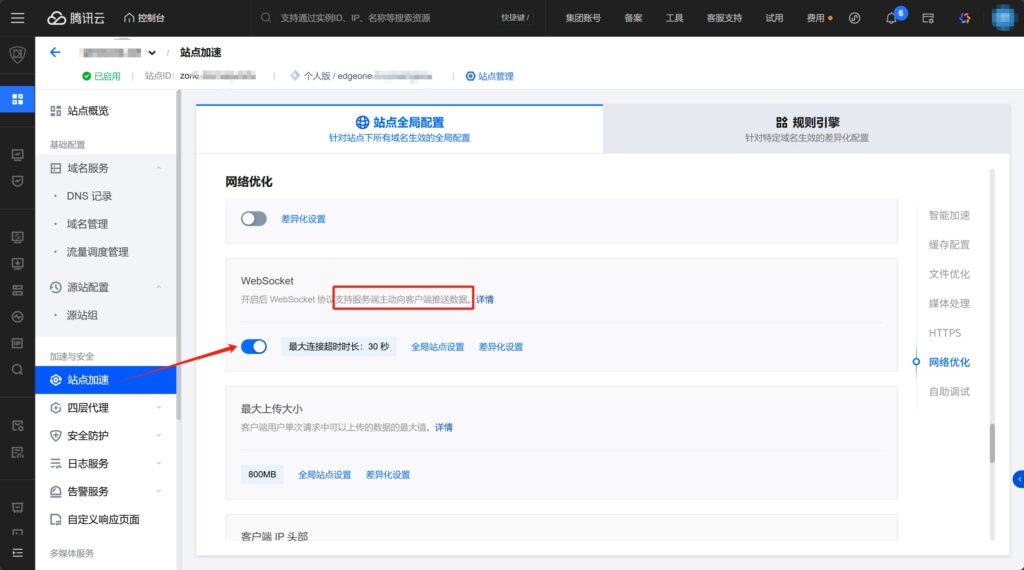Screen dimensions: 1024x570
Task: Click the colorful AI assistant icon in top bar
Action: pyautogui.click(x=964, y=18)
